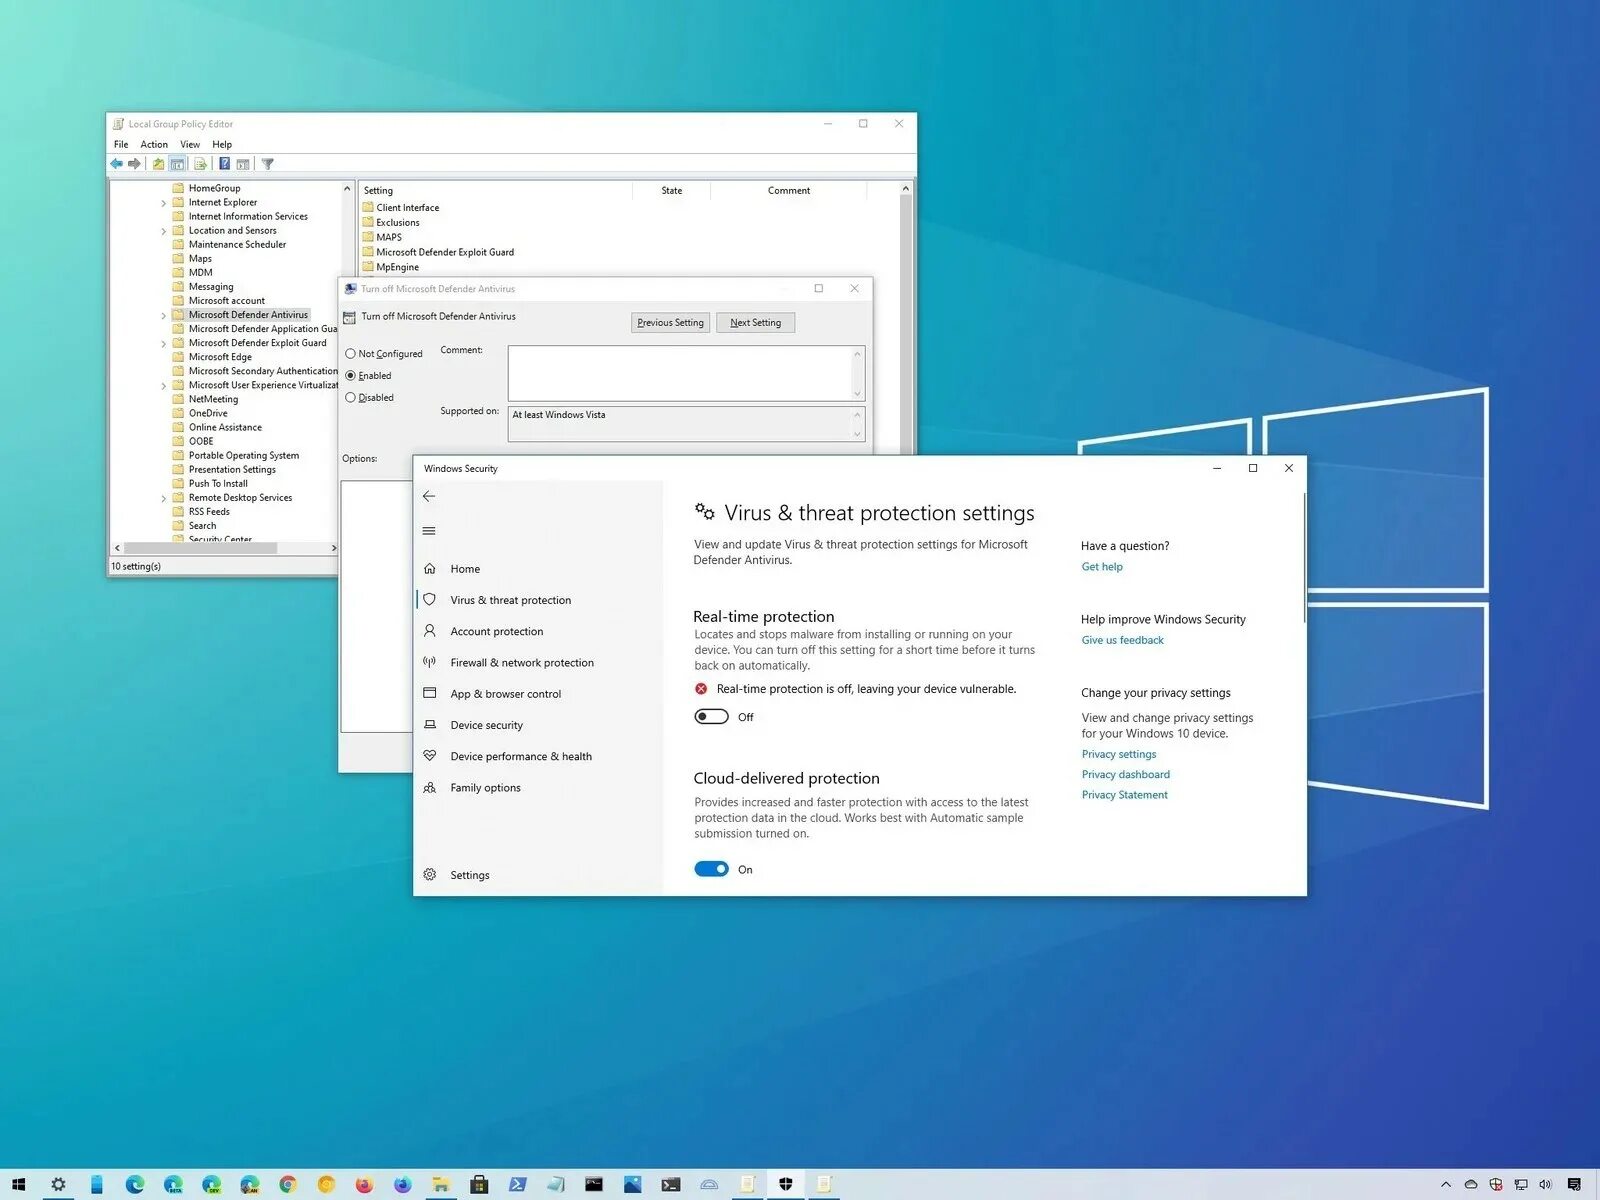Turn off the Cloud-delivered protection toggle
Image resolution: width=1600 pixels, height=1200 pixels.
711,869
